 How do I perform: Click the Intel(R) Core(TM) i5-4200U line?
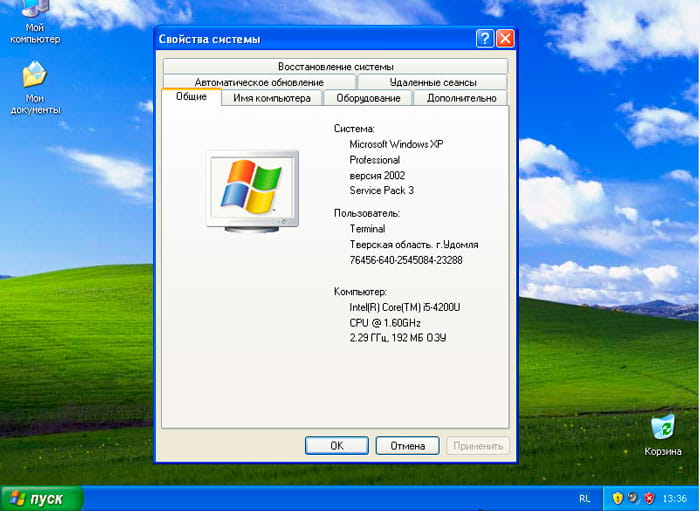(x=404, y=307)
